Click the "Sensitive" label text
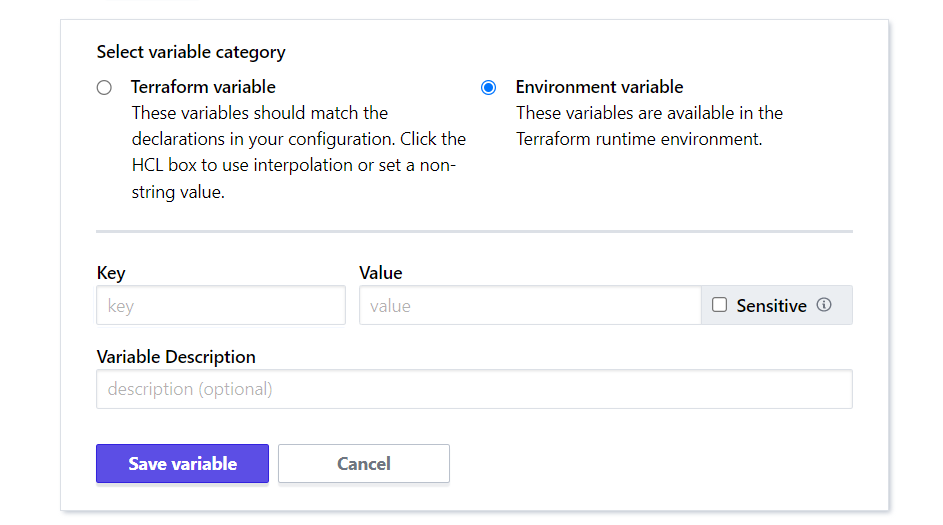This screenshot has width=943, height=525. point(771,306)
